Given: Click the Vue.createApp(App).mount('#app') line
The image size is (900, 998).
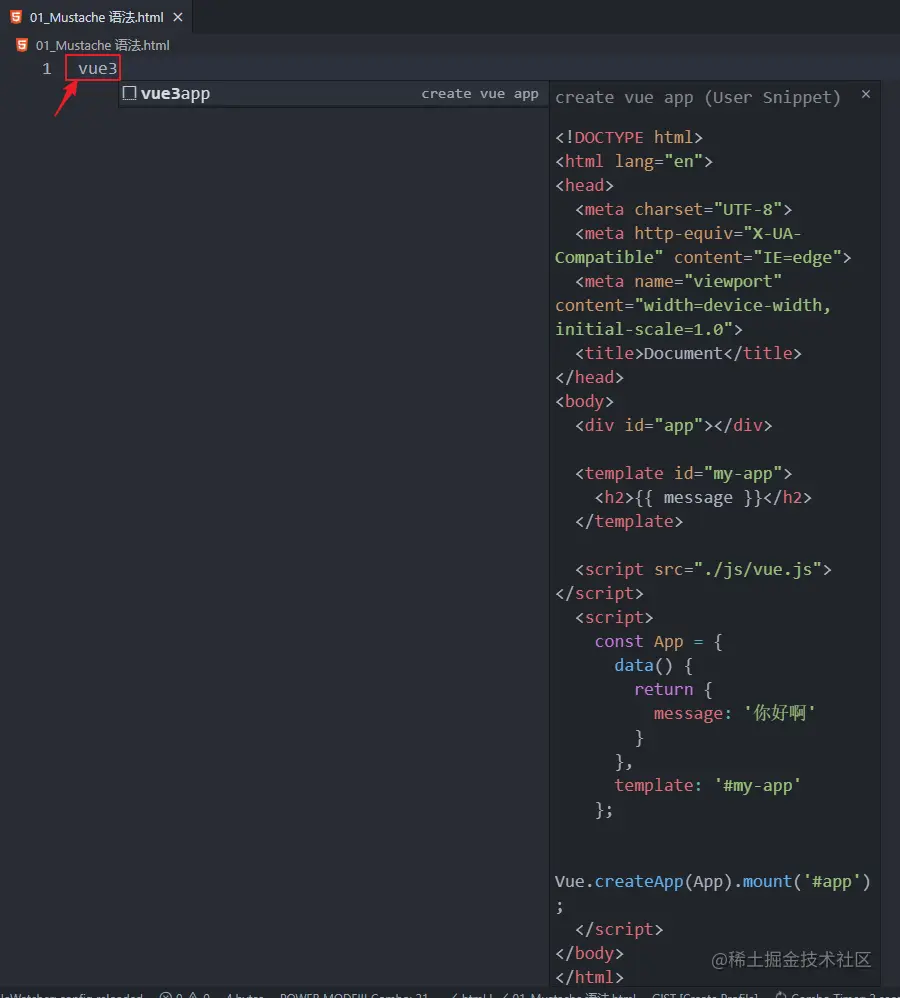Looking at the screenshot, I should (x=713, y=882).
